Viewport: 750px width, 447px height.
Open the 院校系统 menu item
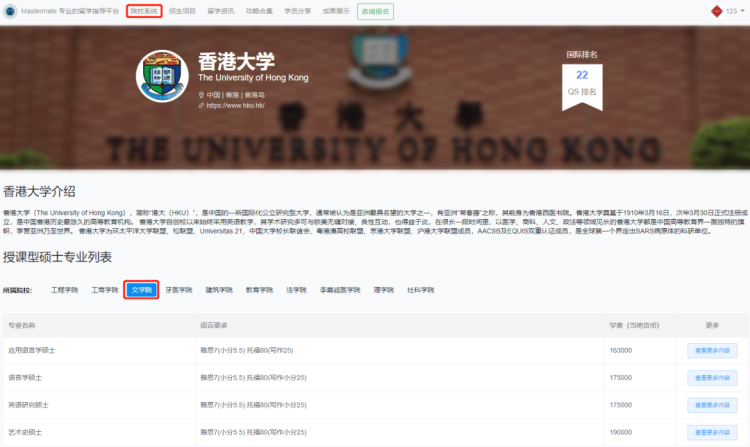144,11
